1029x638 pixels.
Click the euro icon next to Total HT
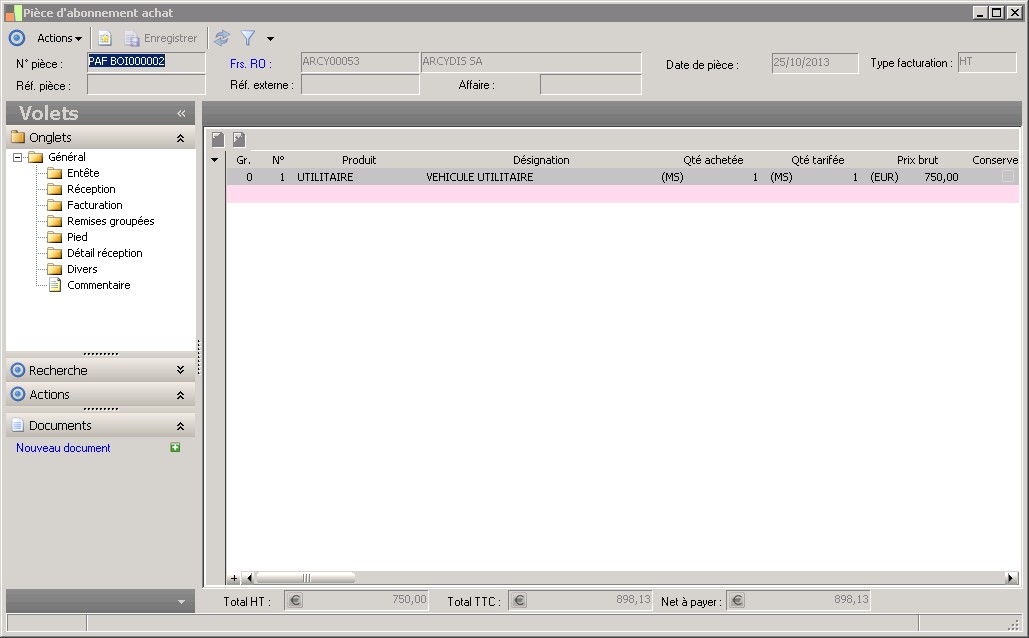tap(295, 600)
